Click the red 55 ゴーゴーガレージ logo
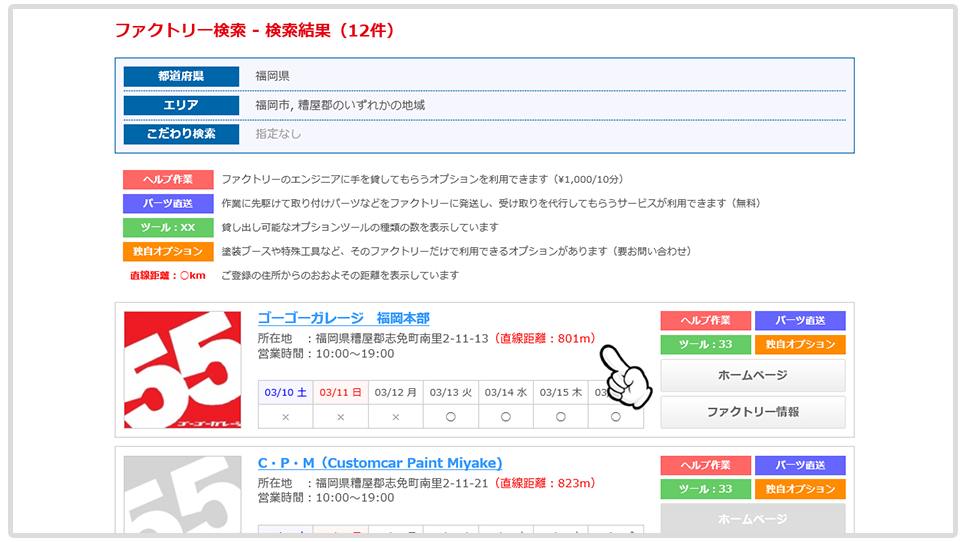Screen dimensions: 970x542 coord(182,370)
